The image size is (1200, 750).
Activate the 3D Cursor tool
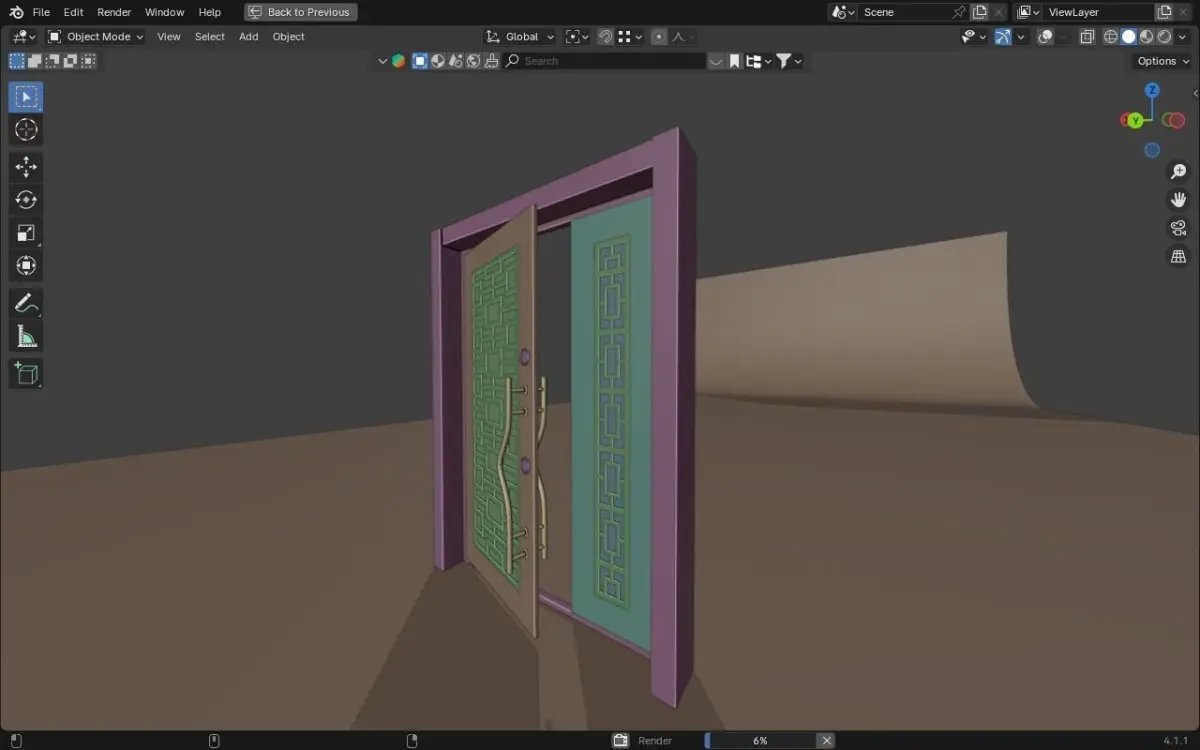click(x=26, y=130)
